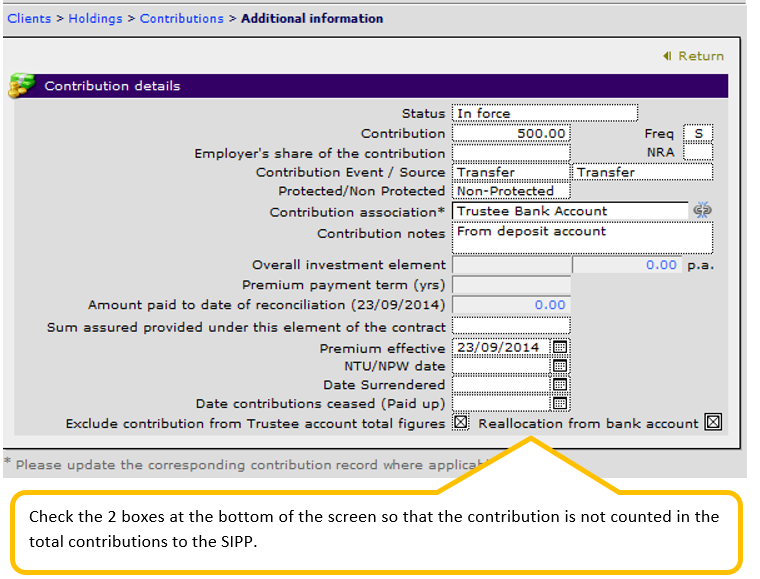Click the Premium effective date field 23/09/2014

502,347
